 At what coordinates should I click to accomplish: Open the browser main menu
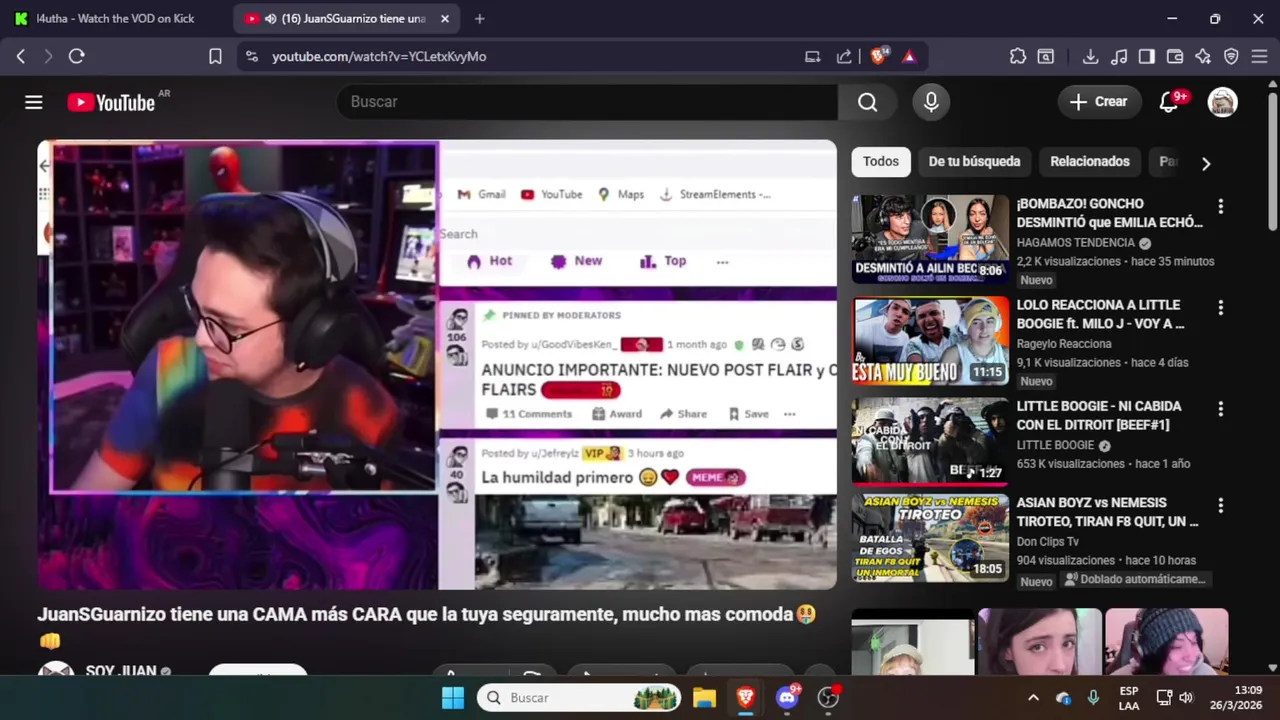(x=1259, y=57)
